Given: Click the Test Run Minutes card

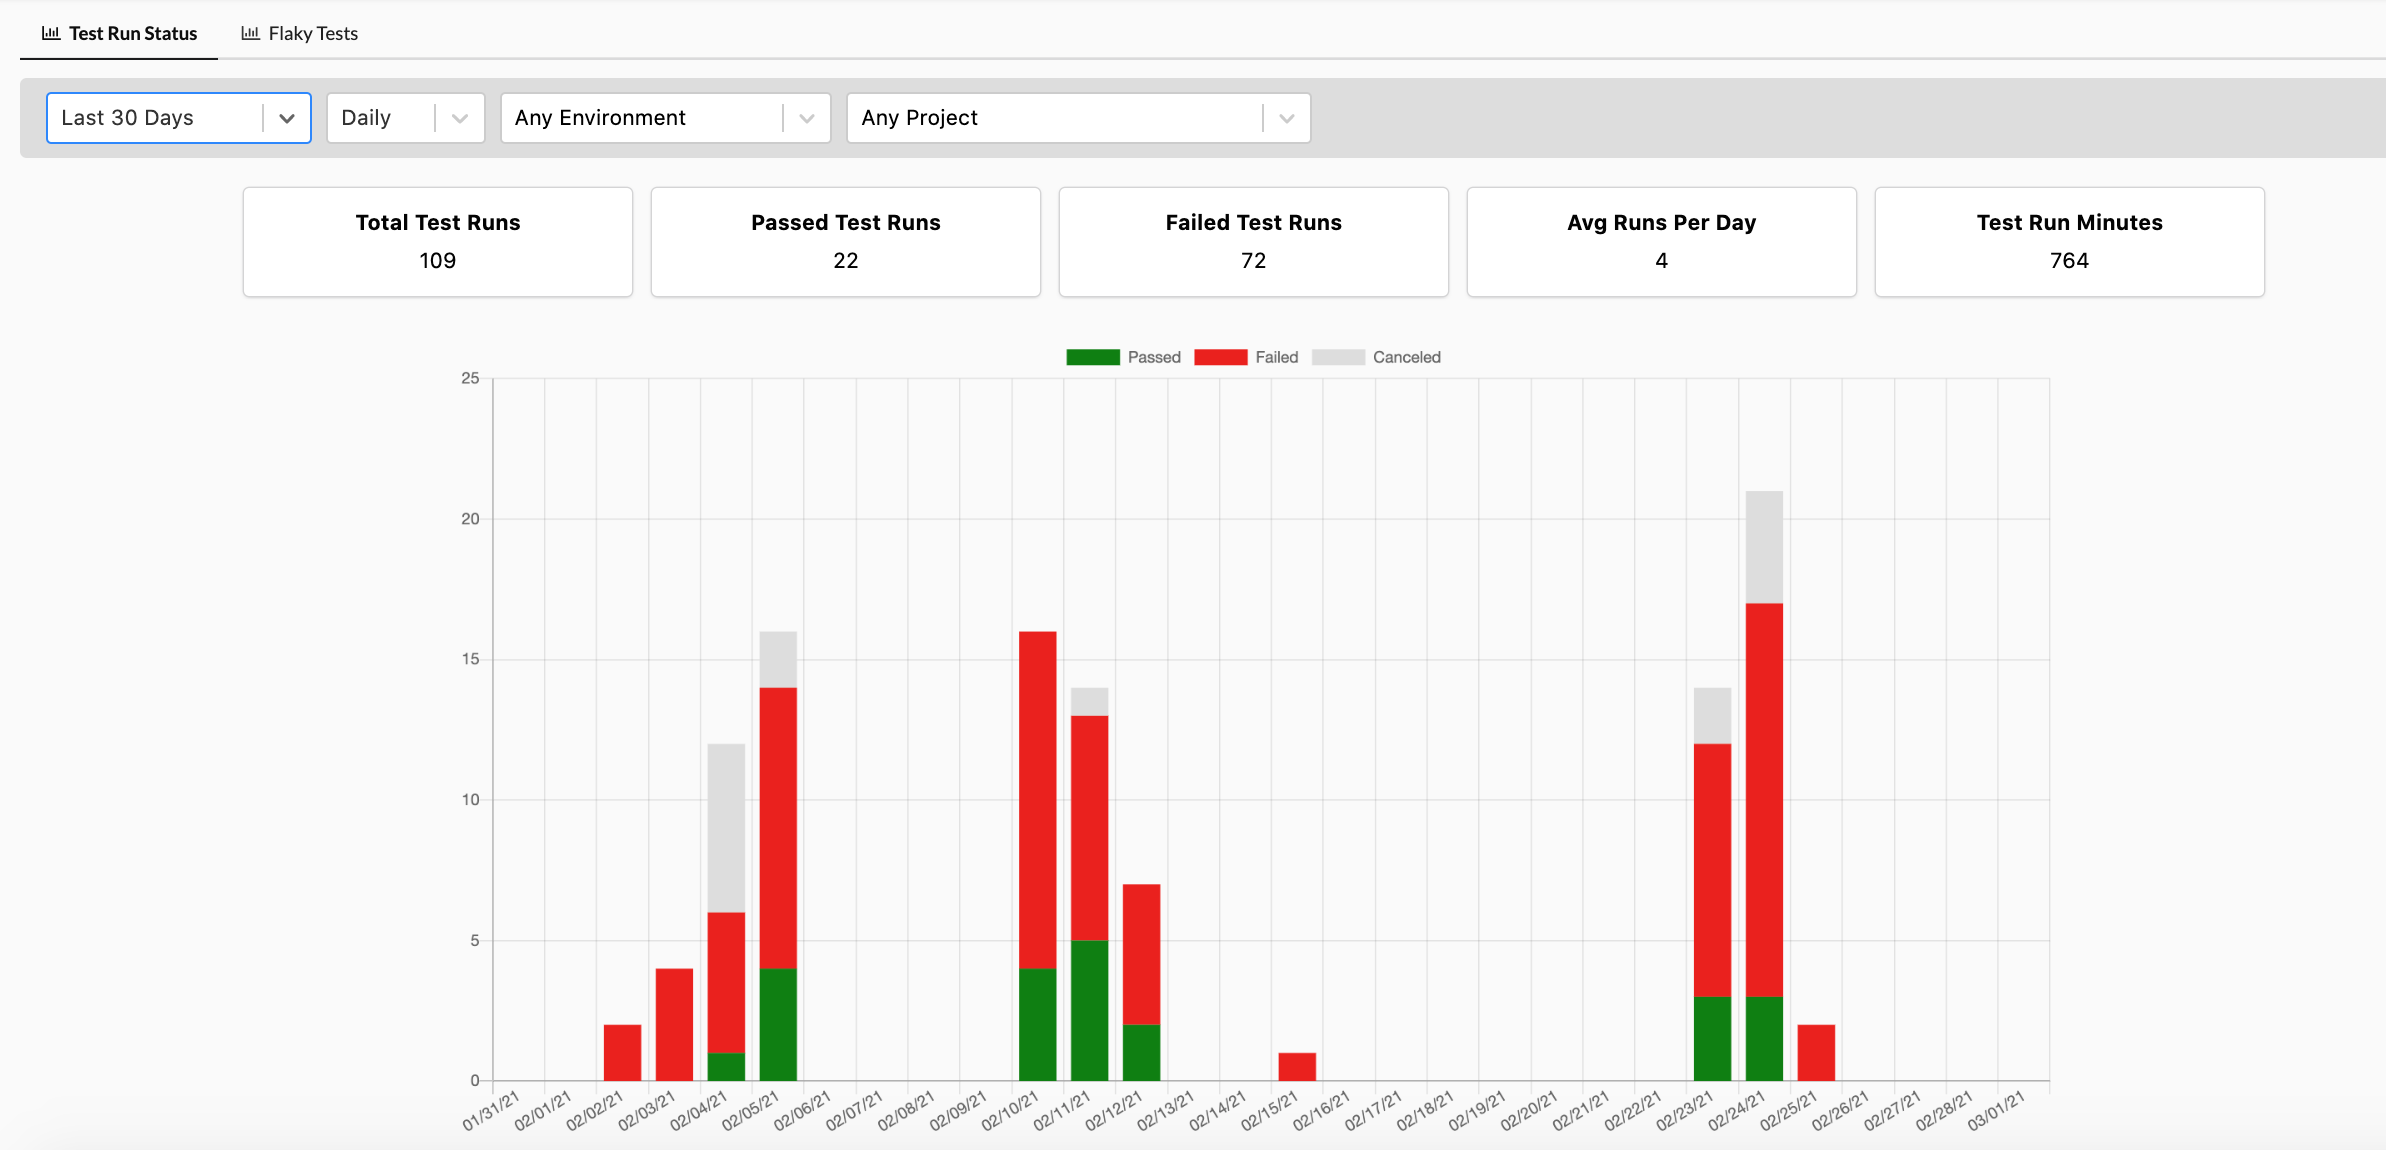Looking at the screenshot, I should pyautogui.click(x=2069, y=242).
